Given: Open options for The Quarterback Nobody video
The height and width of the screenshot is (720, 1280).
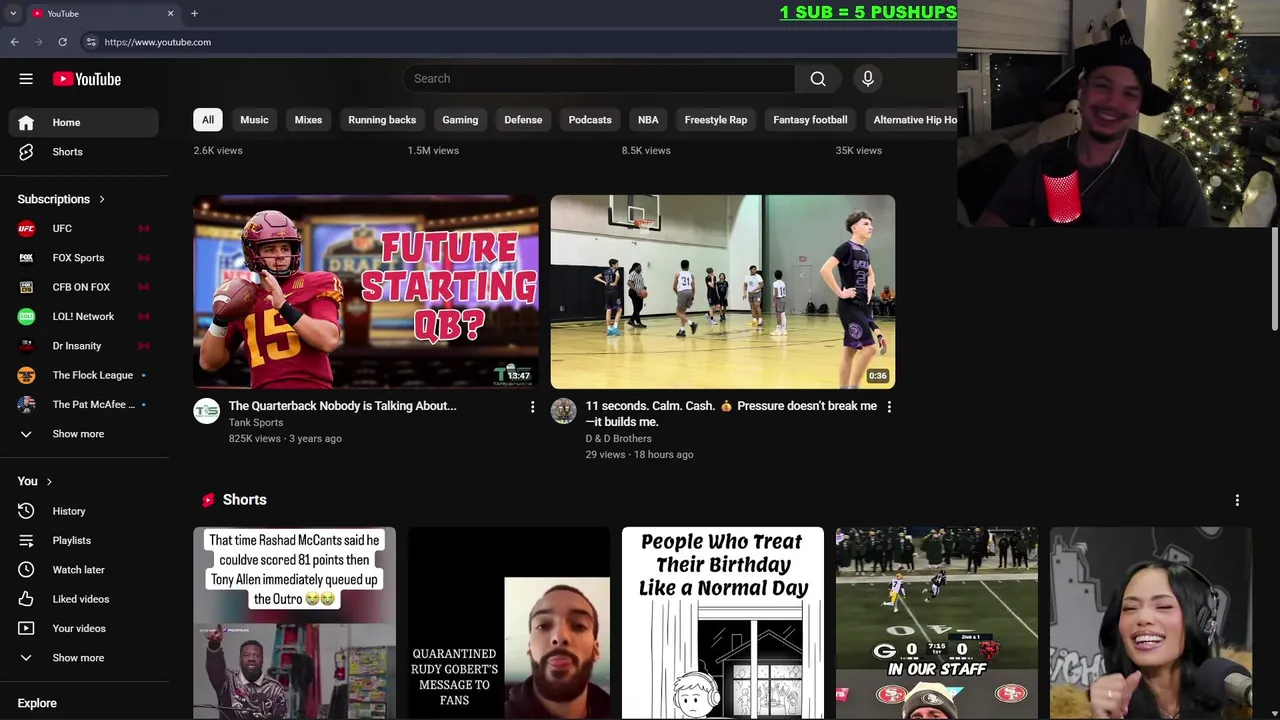Looking at the screenshot, I should tap(532, 407).
